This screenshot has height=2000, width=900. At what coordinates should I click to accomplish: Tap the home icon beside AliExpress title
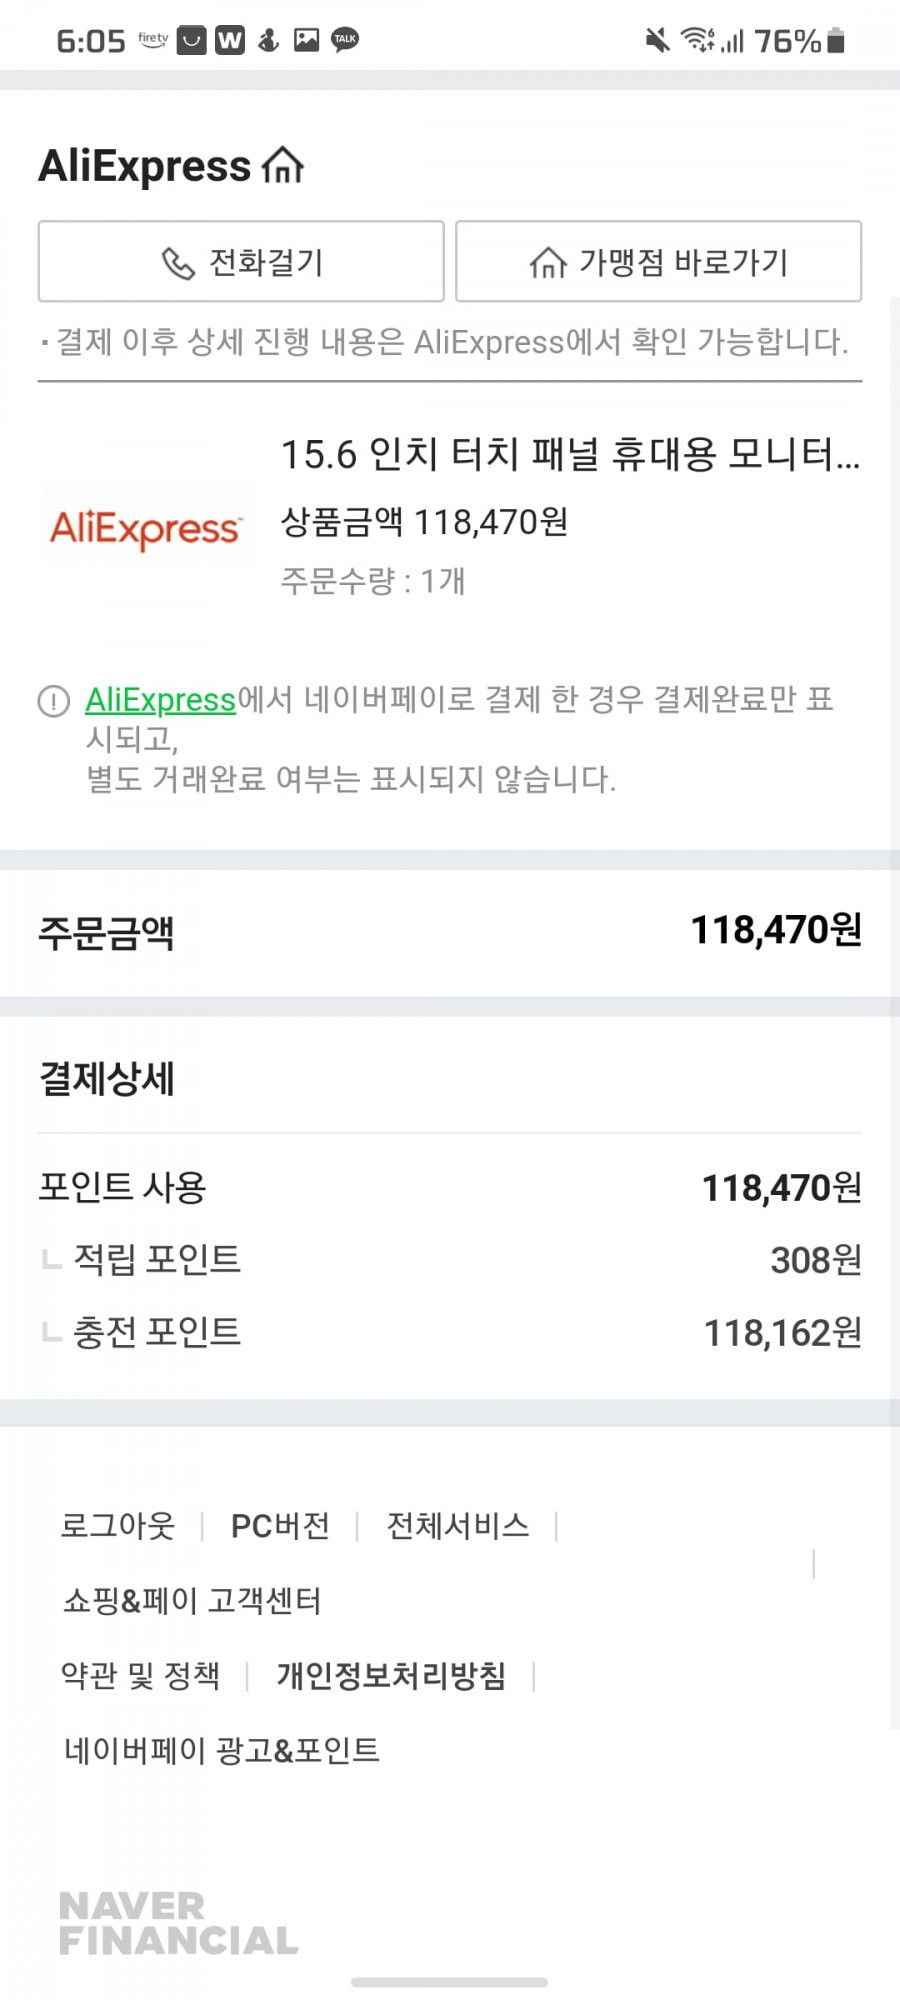tap(283, 165)
